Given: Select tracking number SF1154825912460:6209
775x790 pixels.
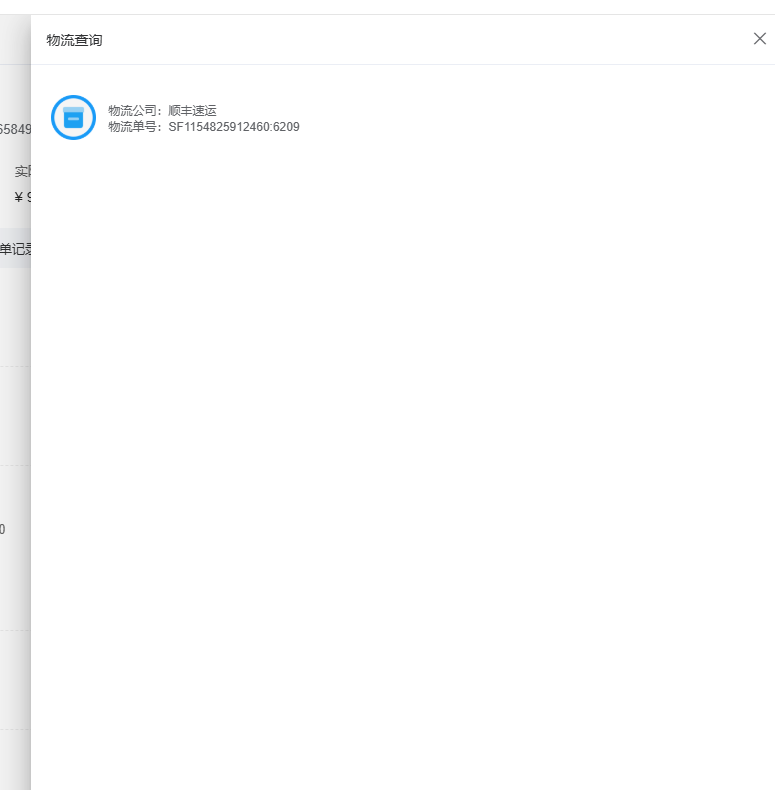Looking at the screenshot, I should 234,127.
